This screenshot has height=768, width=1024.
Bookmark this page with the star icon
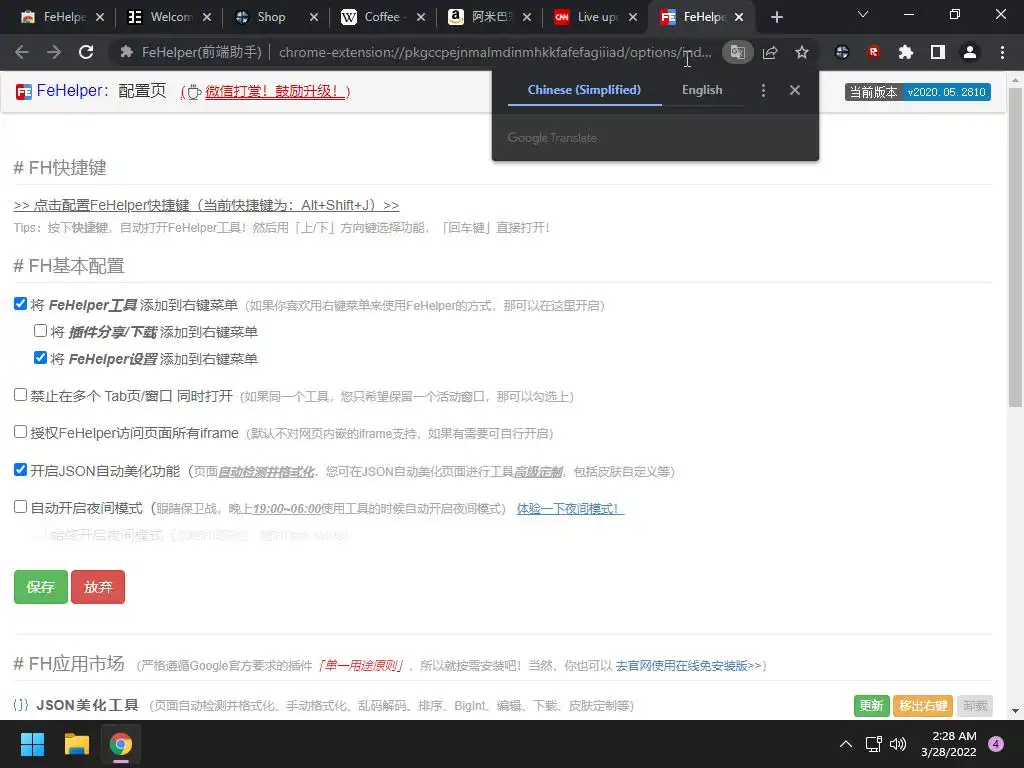coord(802,52)
